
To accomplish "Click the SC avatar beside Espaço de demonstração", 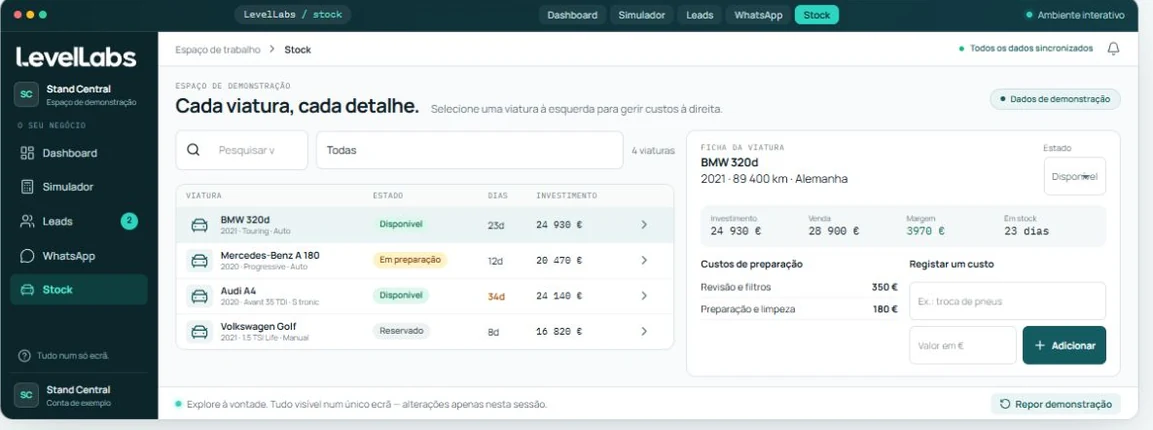I will click(26, 95).
